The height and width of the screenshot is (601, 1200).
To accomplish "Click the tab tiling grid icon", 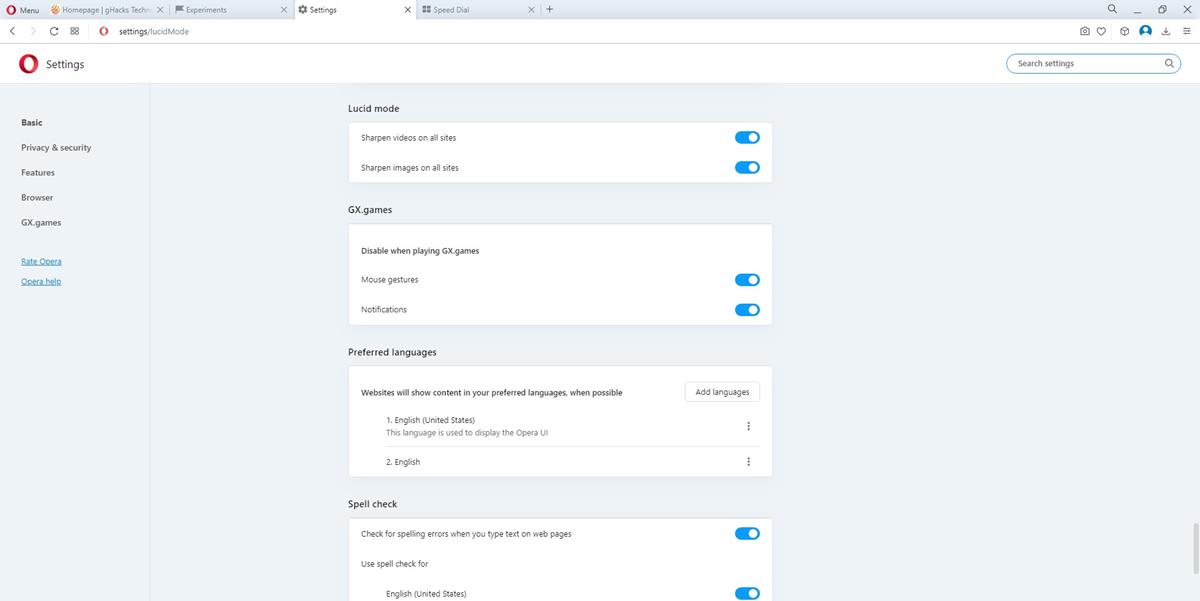I will tap(74, 31).
